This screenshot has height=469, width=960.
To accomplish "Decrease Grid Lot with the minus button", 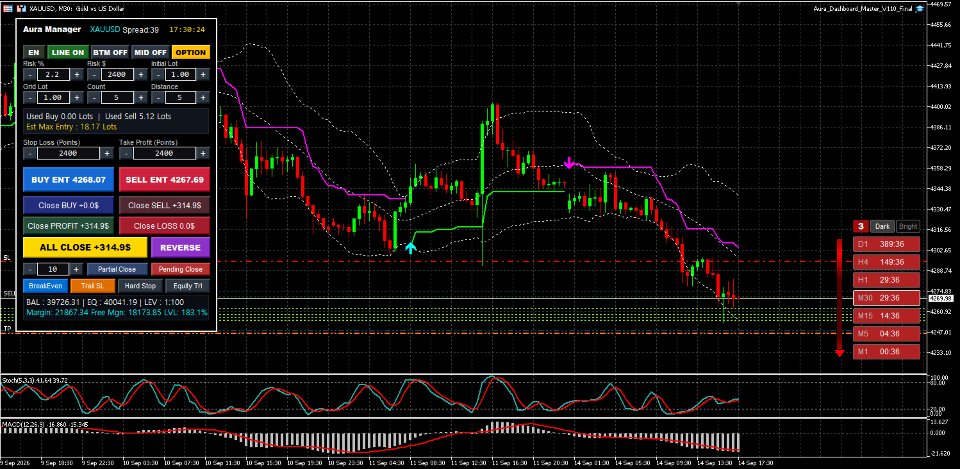I will pos(30,97).
